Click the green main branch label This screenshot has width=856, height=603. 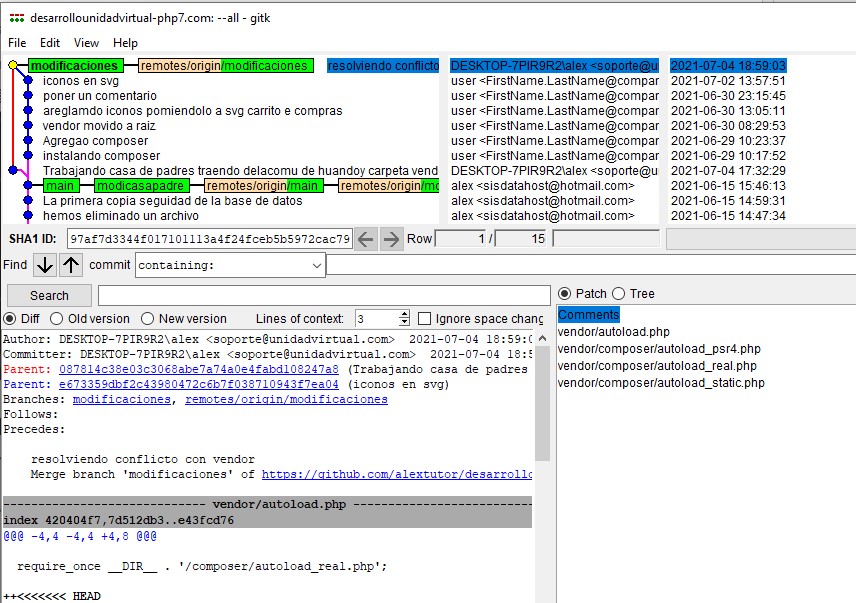pos(61,186)
